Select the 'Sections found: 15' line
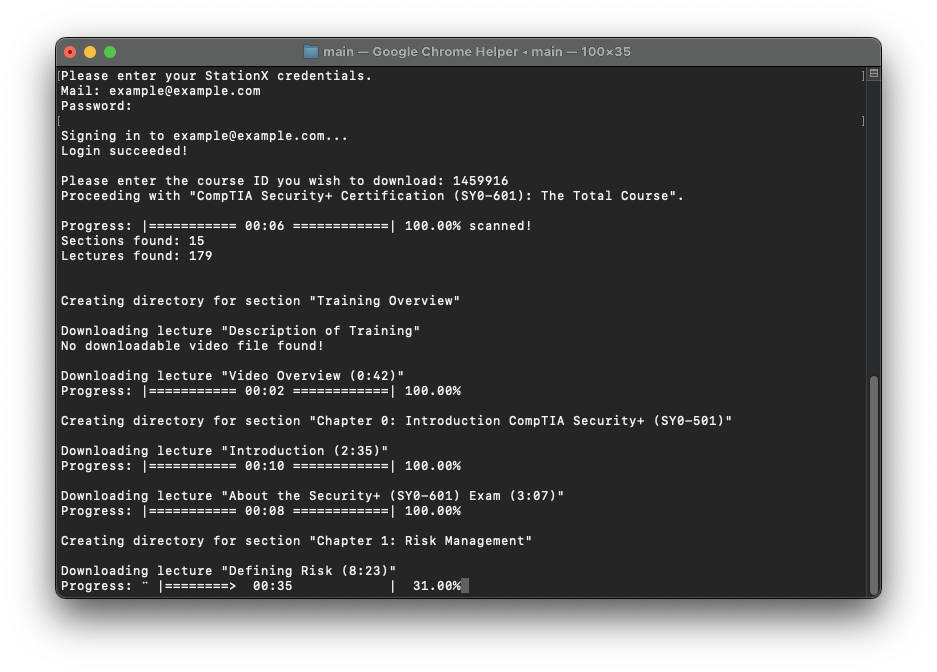This screenshot has width=937, height=672. pos(131,240)
